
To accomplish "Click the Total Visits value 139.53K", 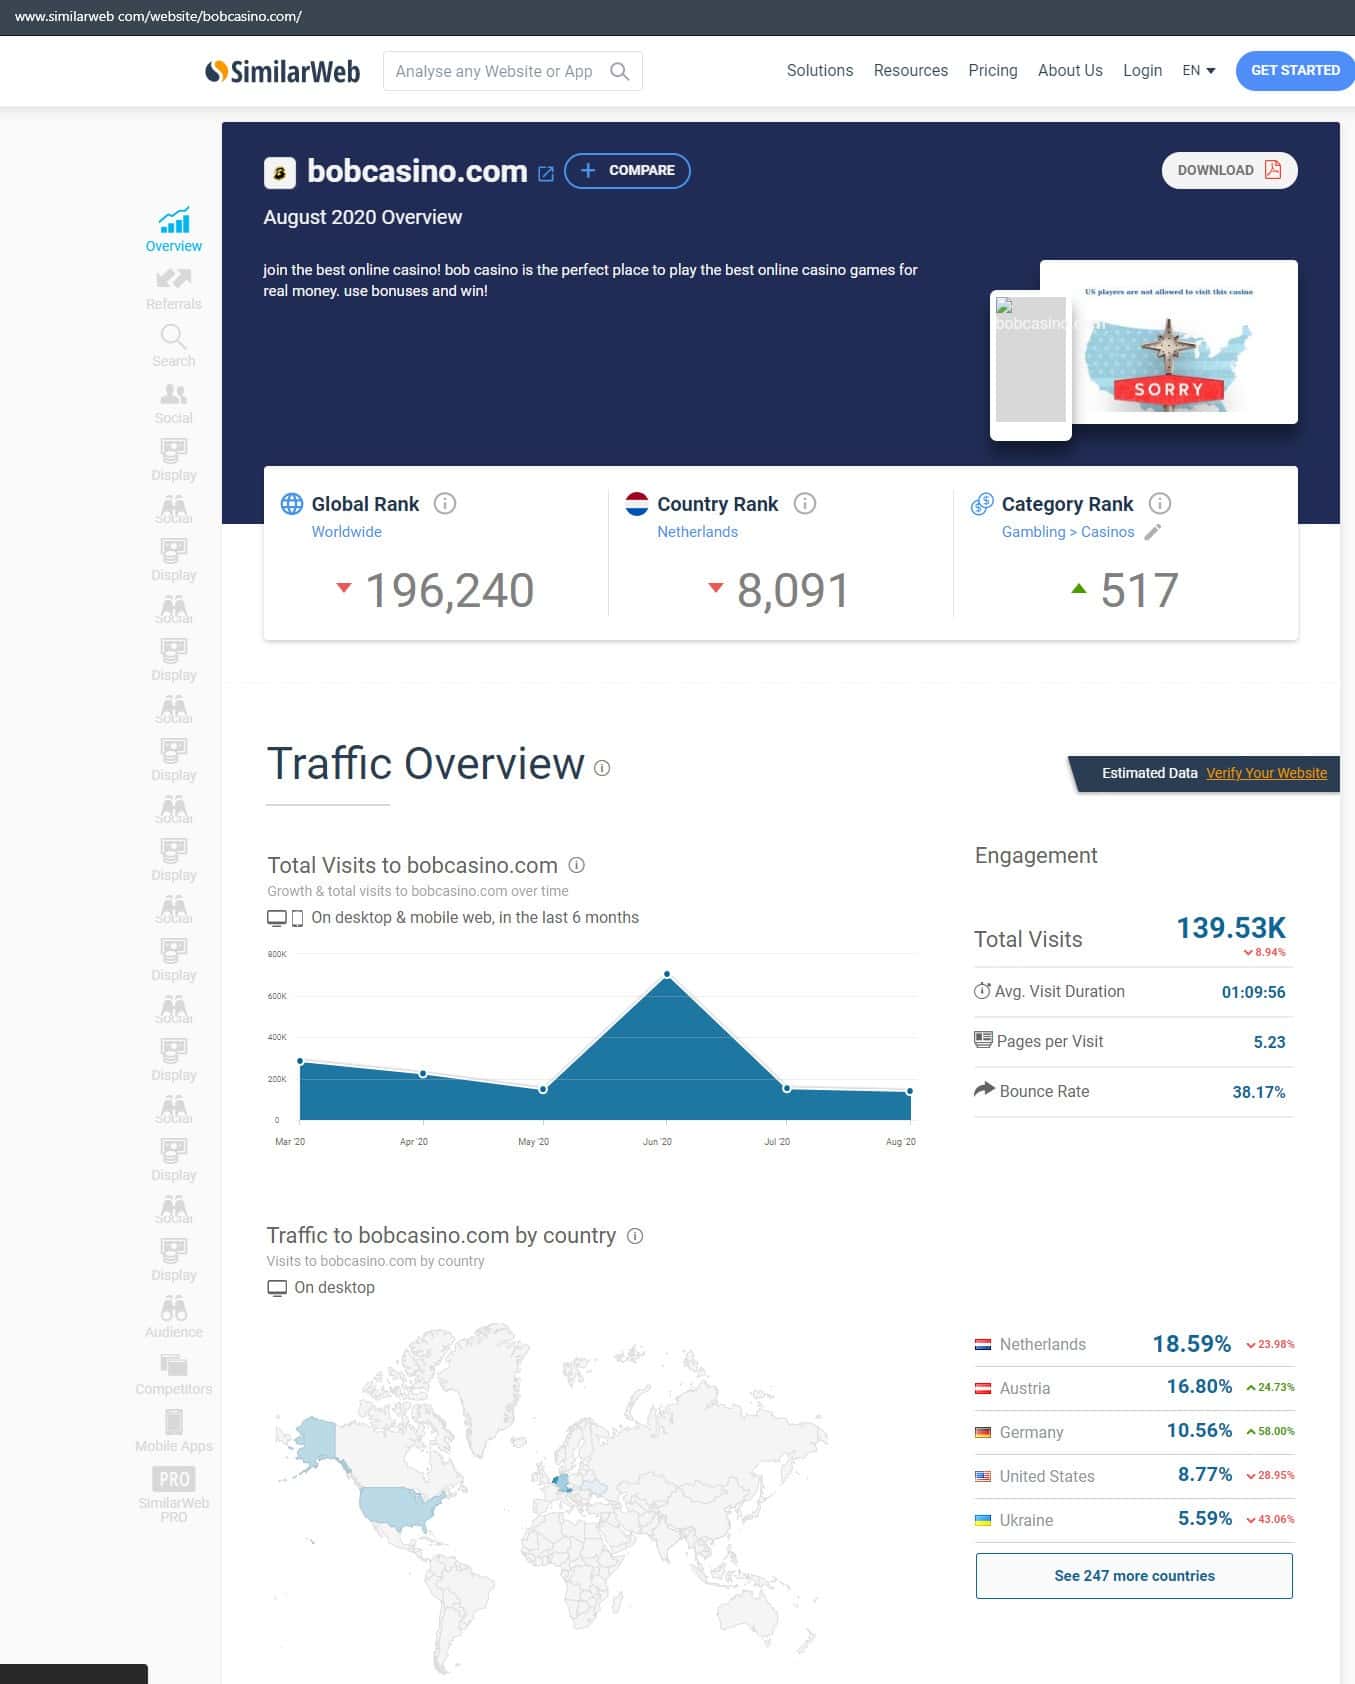I will [1231, 928].
